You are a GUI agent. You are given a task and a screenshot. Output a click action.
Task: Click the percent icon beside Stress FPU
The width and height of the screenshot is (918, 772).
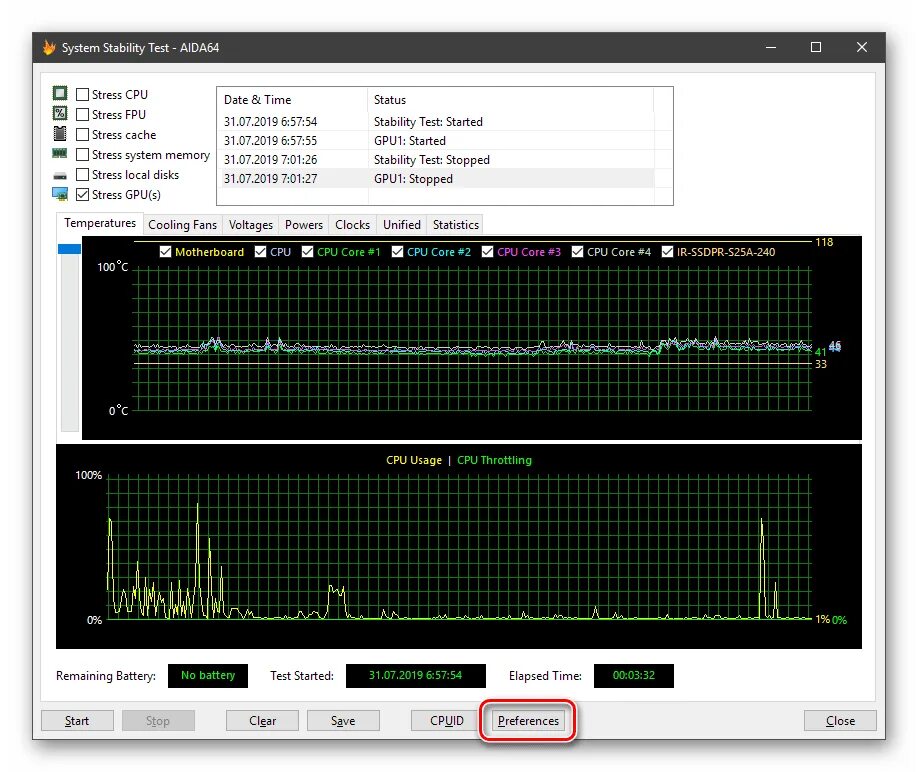60,114
